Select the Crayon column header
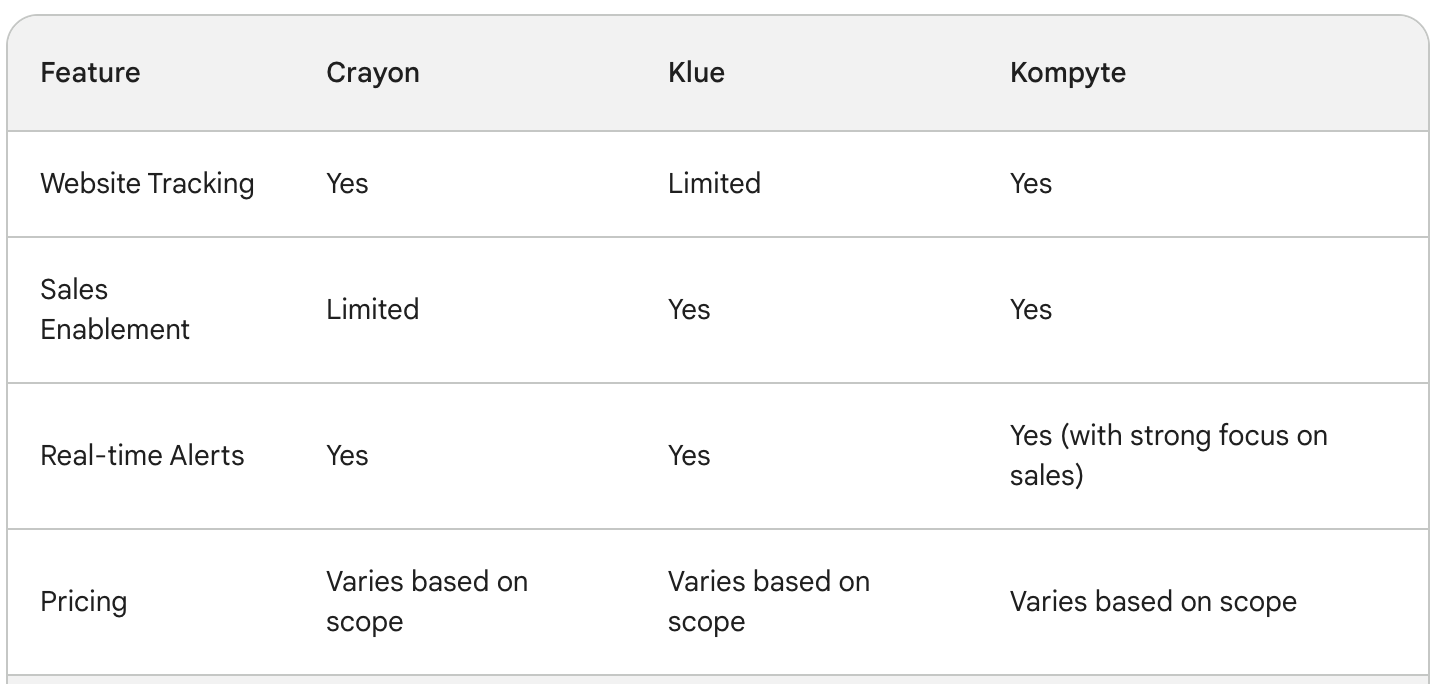 point(372,74)
